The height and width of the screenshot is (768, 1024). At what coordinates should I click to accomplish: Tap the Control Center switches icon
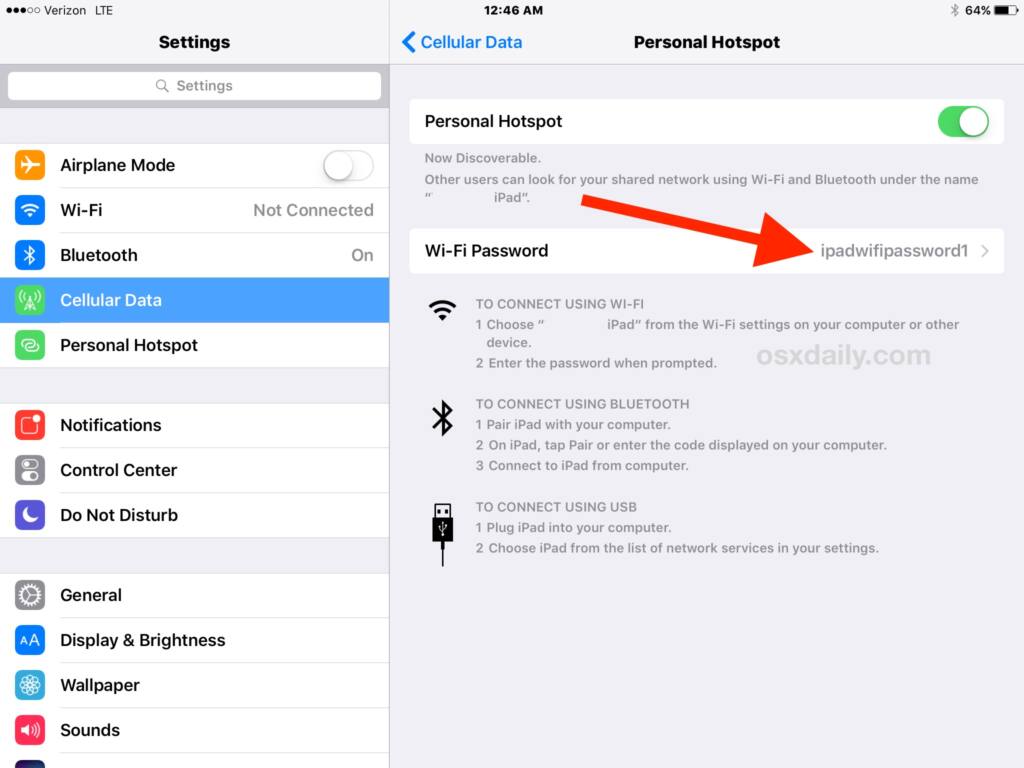(30, 470)
